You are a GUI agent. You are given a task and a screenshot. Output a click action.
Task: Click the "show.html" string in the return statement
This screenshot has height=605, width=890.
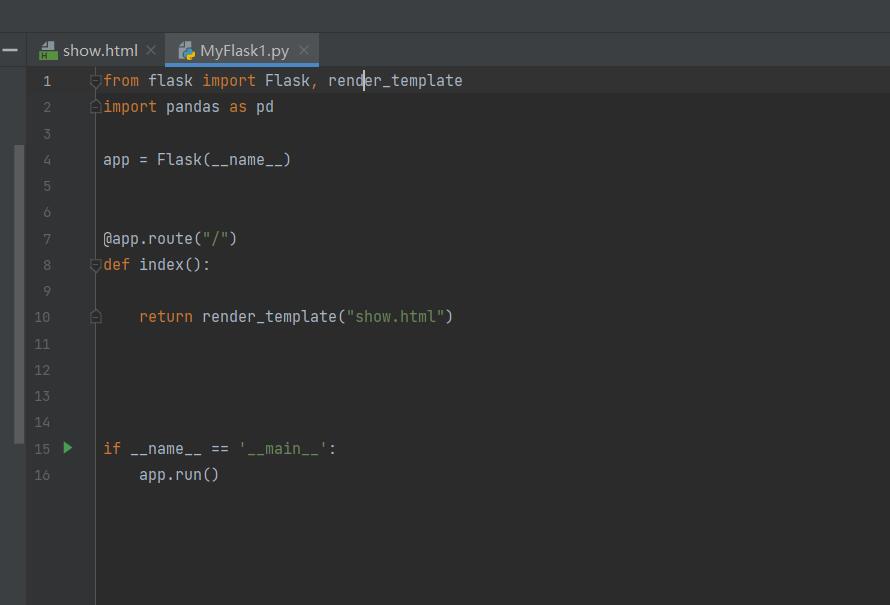point(395,317)
